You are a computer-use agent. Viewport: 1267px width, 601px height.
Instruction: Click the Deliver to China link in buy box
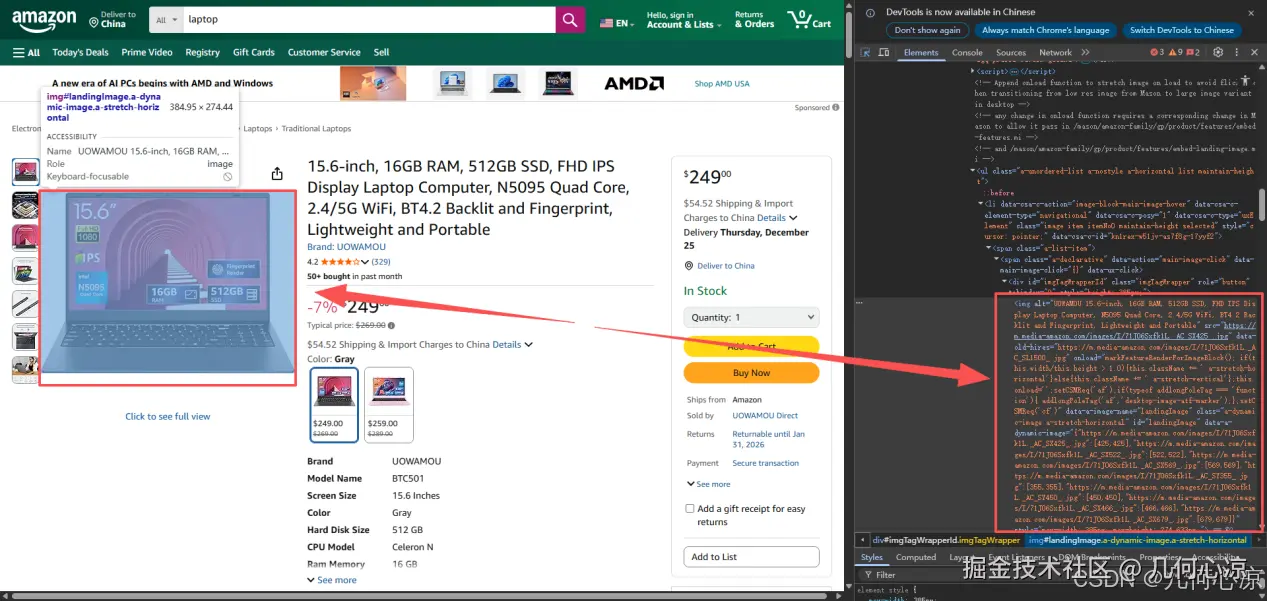[x=726, y=266]
